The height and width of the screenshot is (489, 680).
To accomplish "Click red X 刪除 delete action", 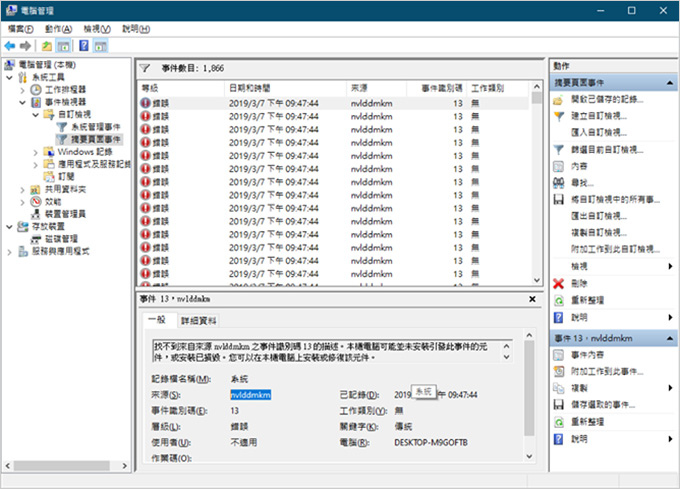I will coord(579,284).
